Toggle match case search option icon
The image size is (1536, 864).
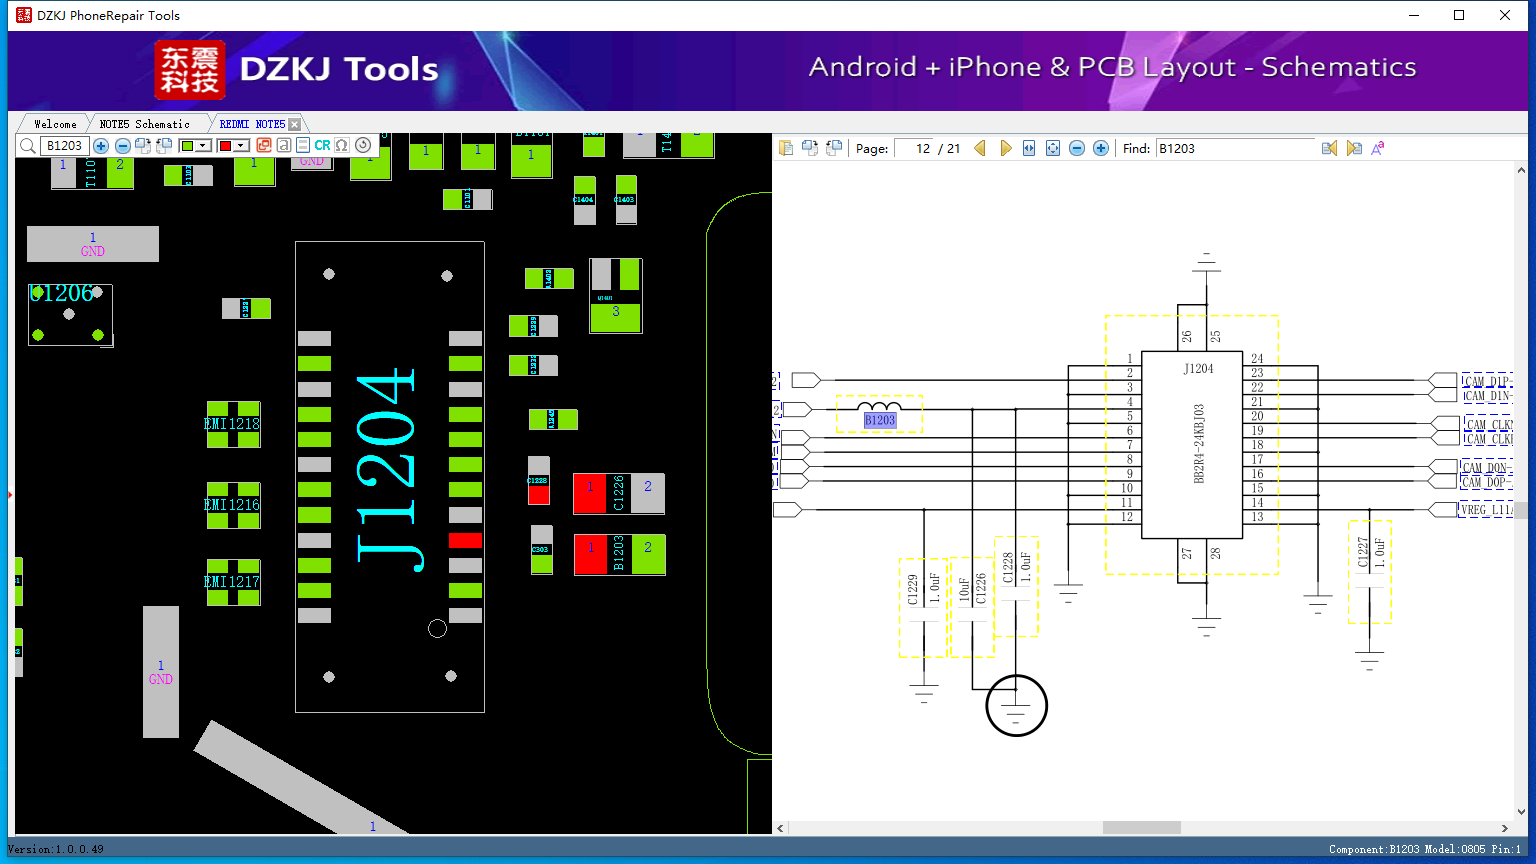pyautogui.click(x=1378, y=148)
